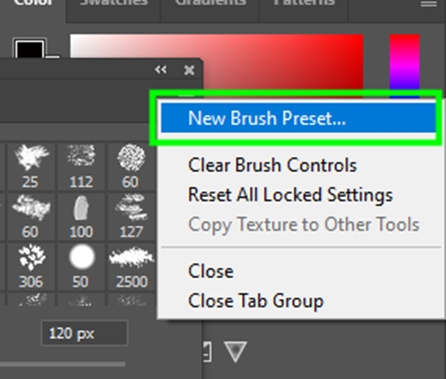Screen dimensions: 446x379
Task: Select Clear Brush Controls option
Action: coord(272,165)
